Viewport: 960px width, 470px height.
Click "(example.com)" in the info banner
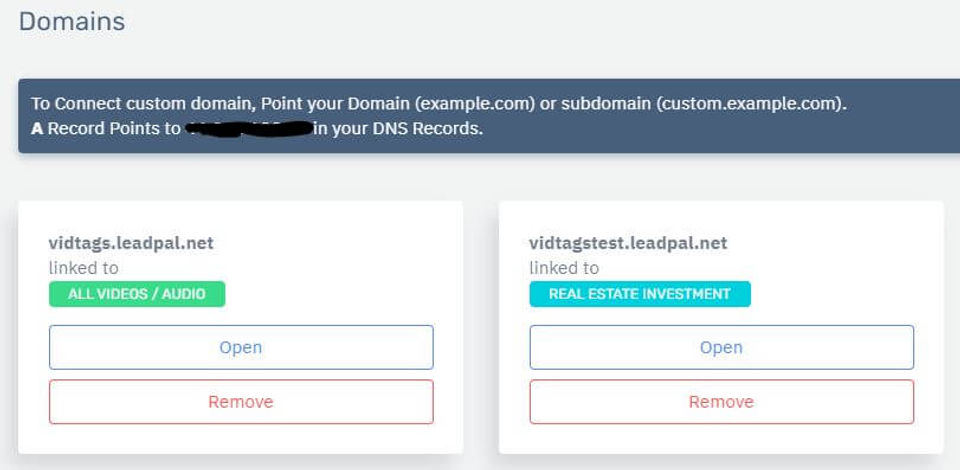(x=465, y=104)
